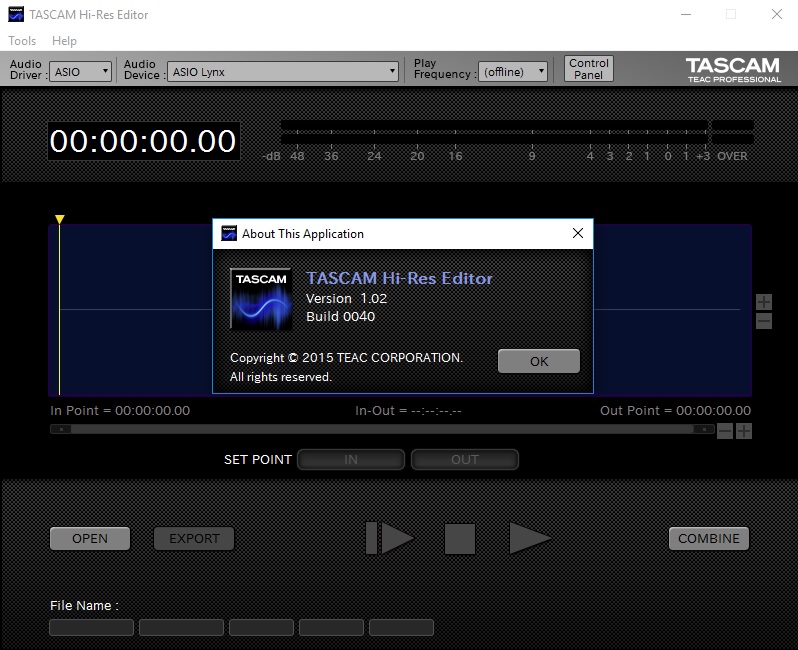798x650 pixels.
Task: Open the Control Panel button
Action: click(588, 69)
